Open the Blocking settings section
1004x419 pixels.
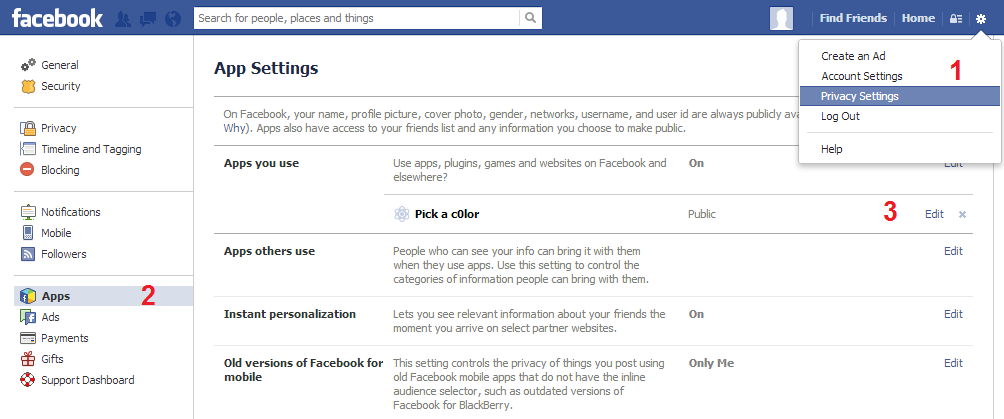[60, 170]
